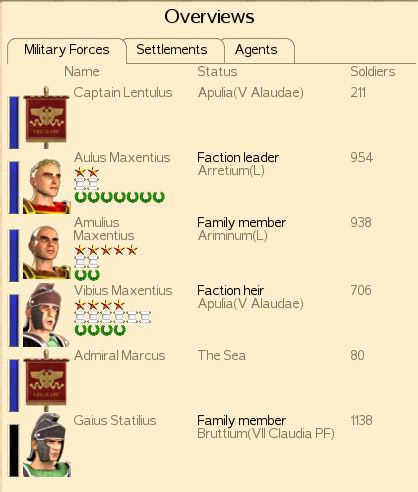Click Aulus Maxentius's green laurel wreaths
The height and width of the screenshot is (492, 418).
tap(120, 197)
